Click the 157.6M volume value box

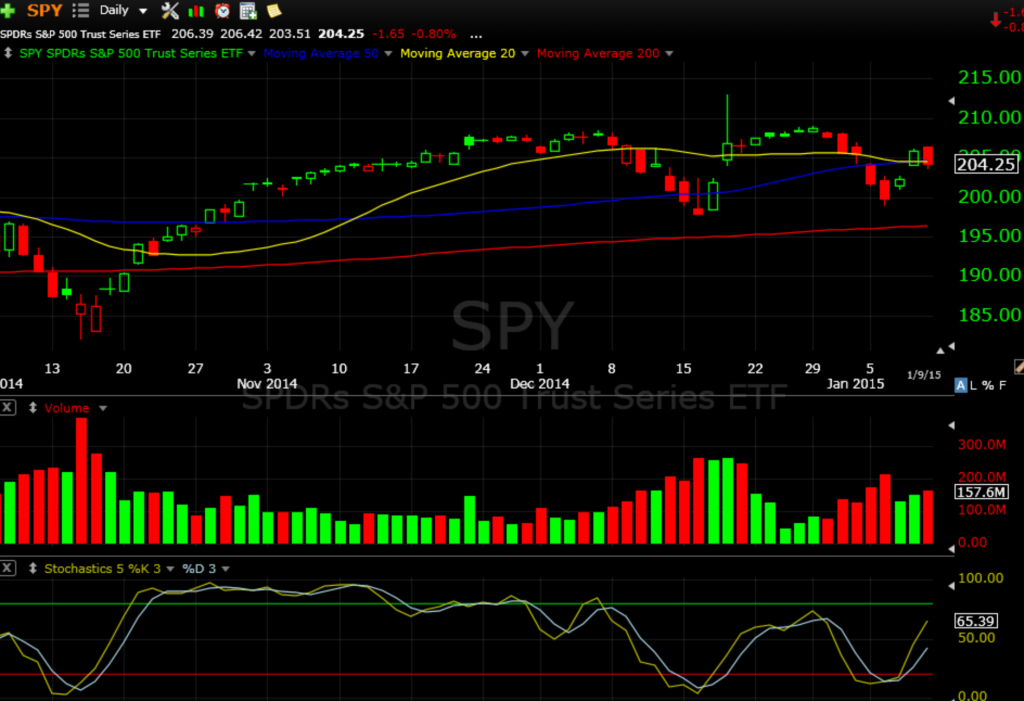[982, 492]
